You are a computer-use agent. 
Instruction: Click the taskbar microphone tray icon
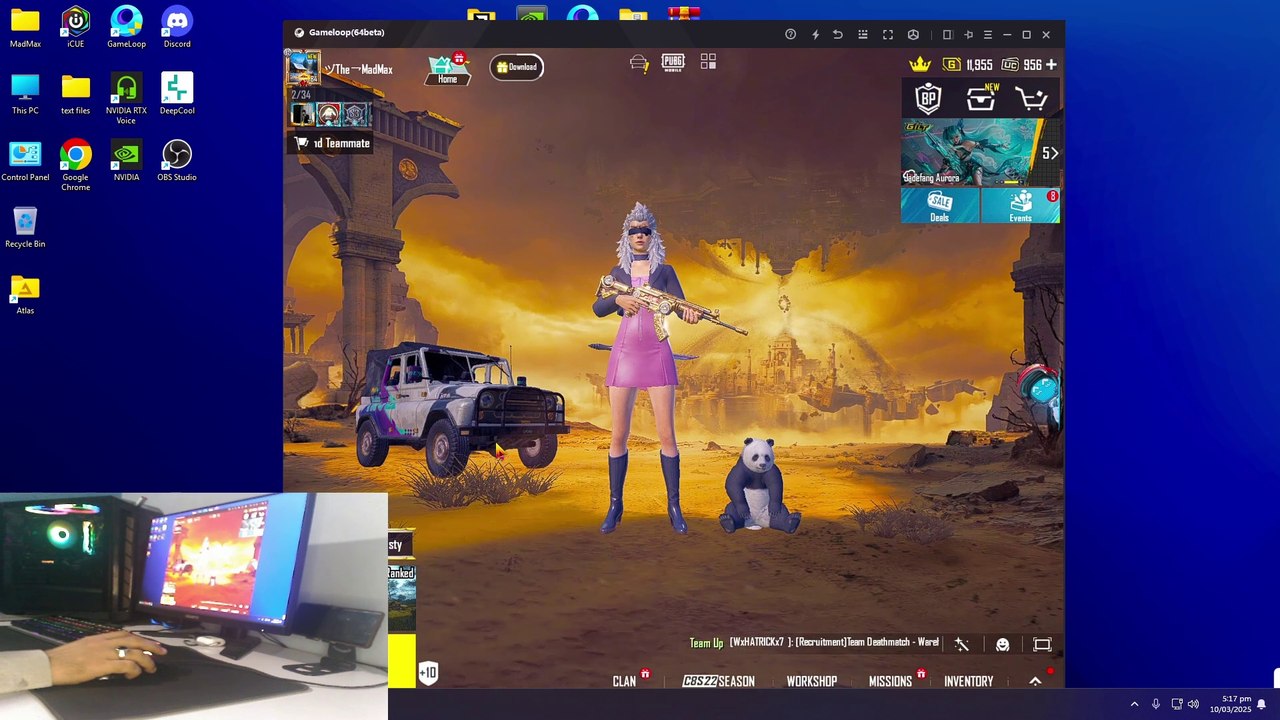point(1156,704)
